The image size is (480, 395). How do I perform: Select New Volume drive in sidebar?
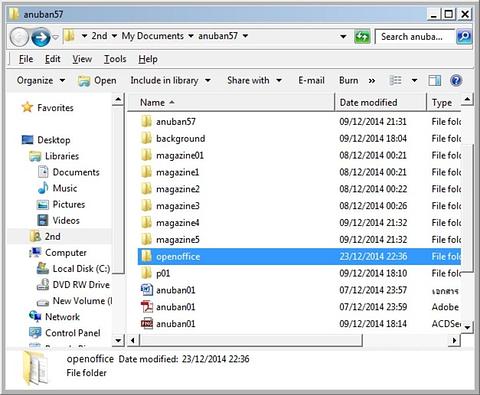point(75,301)
